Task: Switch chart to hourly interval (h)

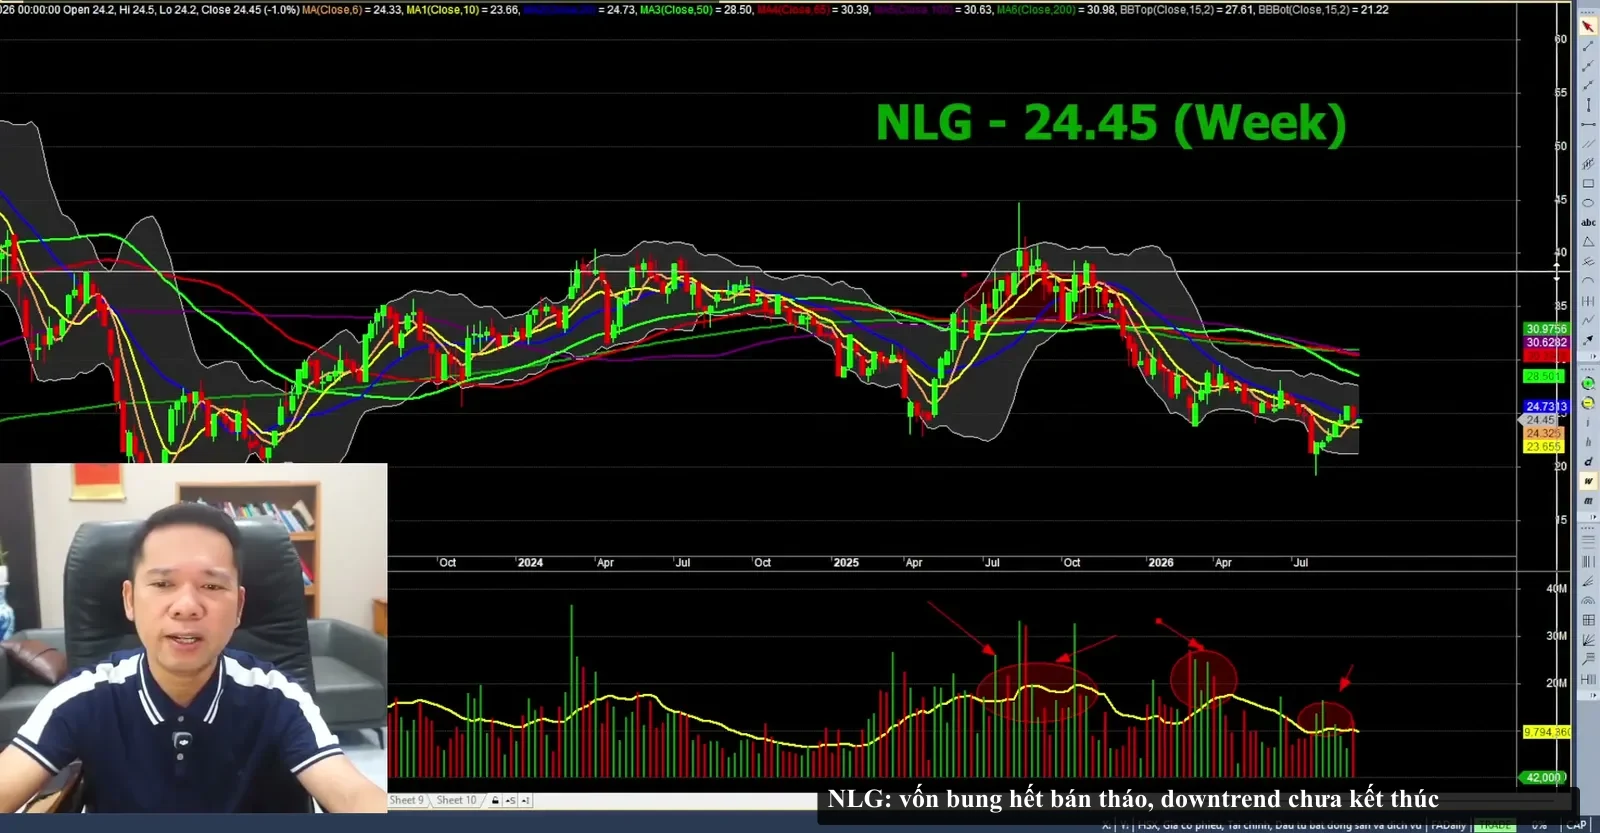Action: [x=1588, y=442]
